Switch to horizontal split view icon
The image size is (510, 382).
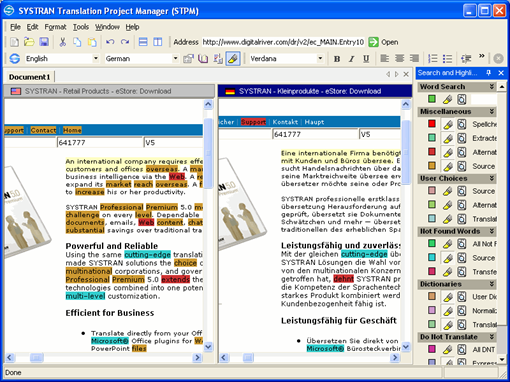(x=143, y=42)
